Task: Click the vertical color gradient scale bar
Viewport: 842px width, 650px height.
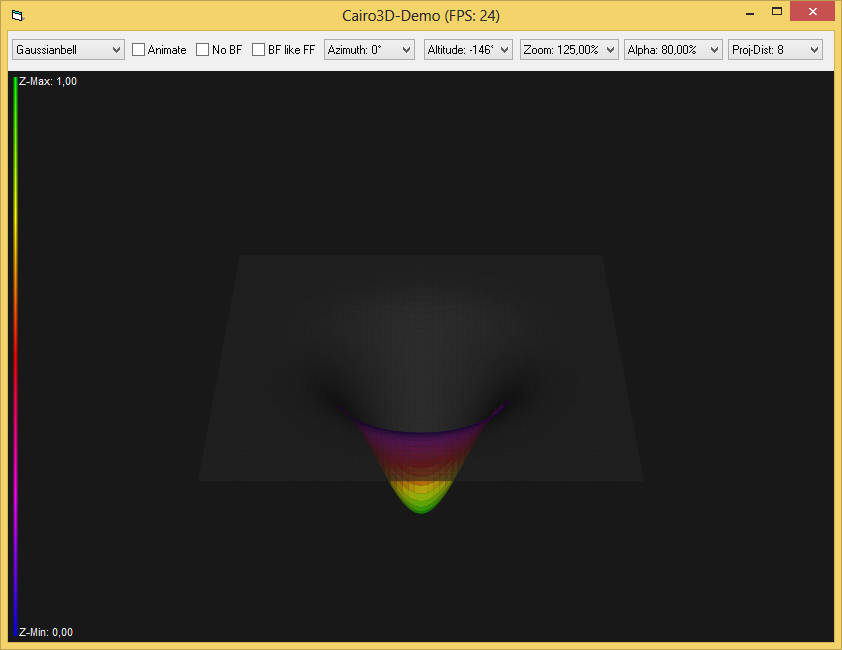Action: point(15,350)
